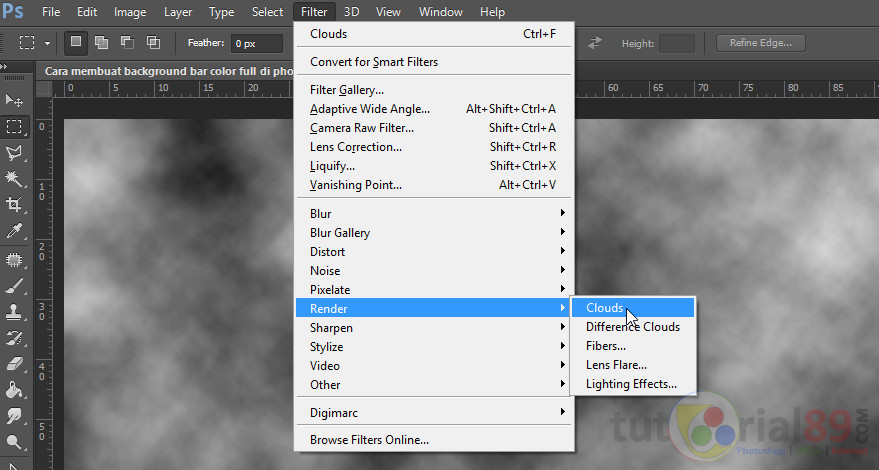Click the Refine Edge button

pyautogui.click(x=761, y=43)
